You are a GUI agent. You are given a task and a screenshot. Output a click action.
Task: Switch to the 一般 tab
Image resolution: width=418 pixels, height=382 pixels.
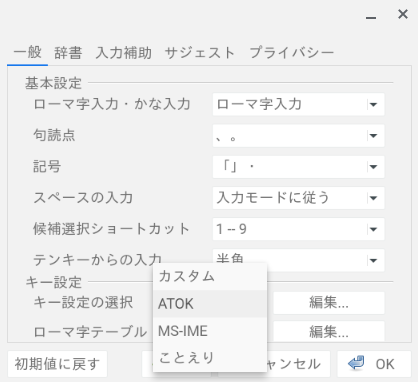pyautogui.click(x=28, y=53)
